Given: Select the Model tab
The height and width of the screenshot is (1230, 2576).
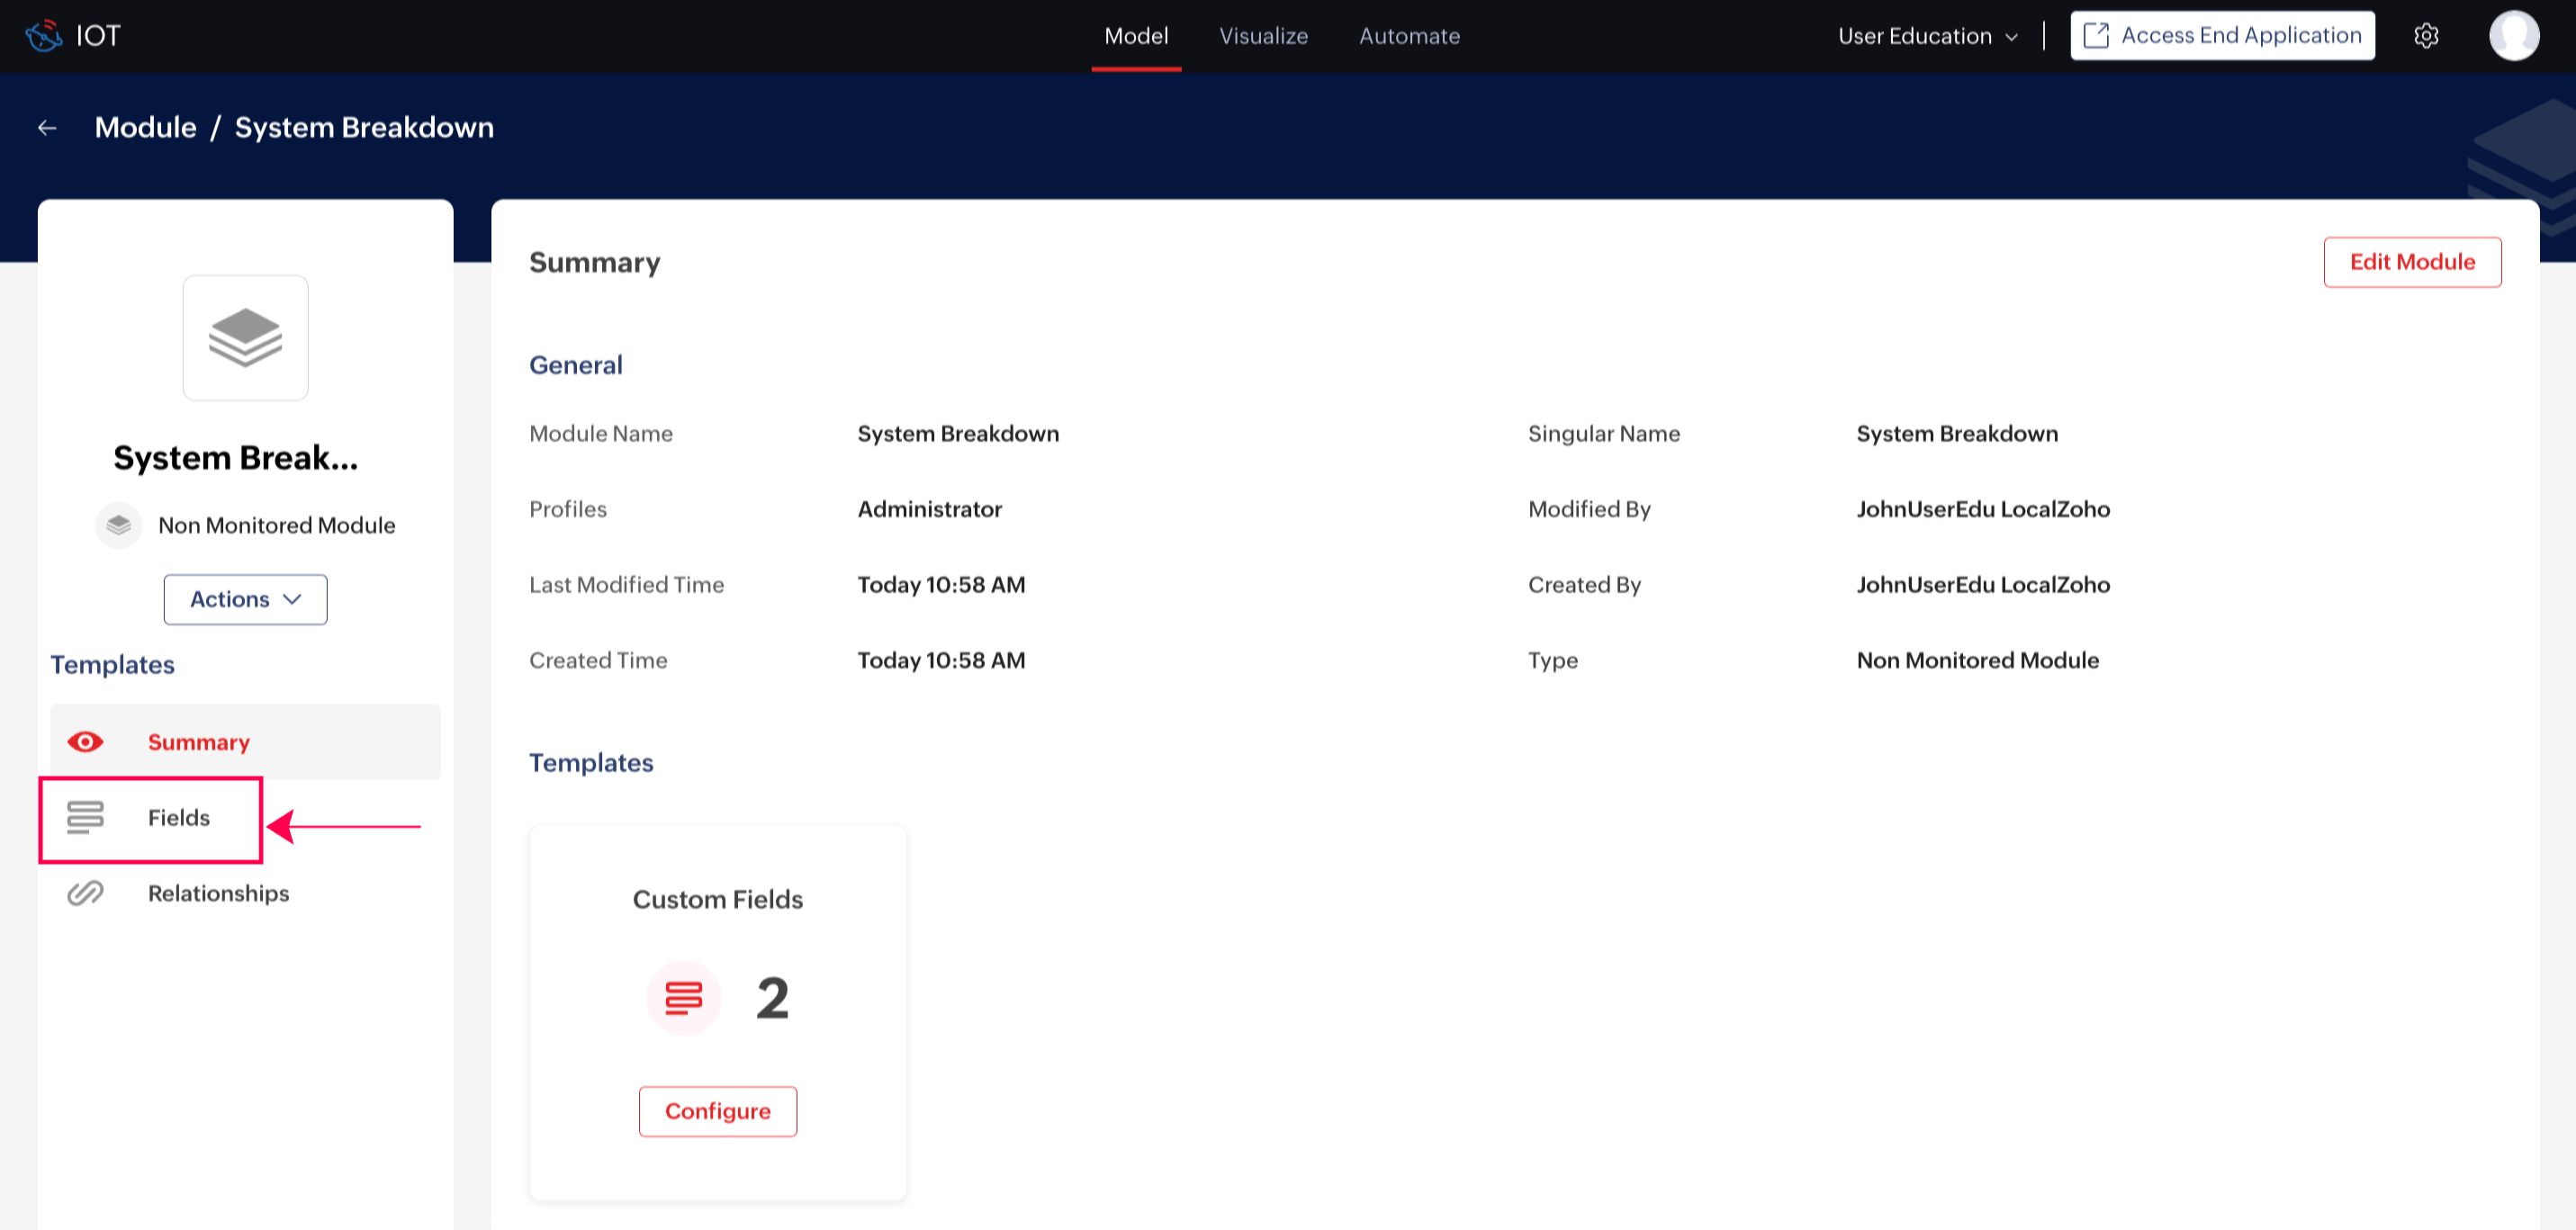Looking at the screenshot, I should point(1136,36).
